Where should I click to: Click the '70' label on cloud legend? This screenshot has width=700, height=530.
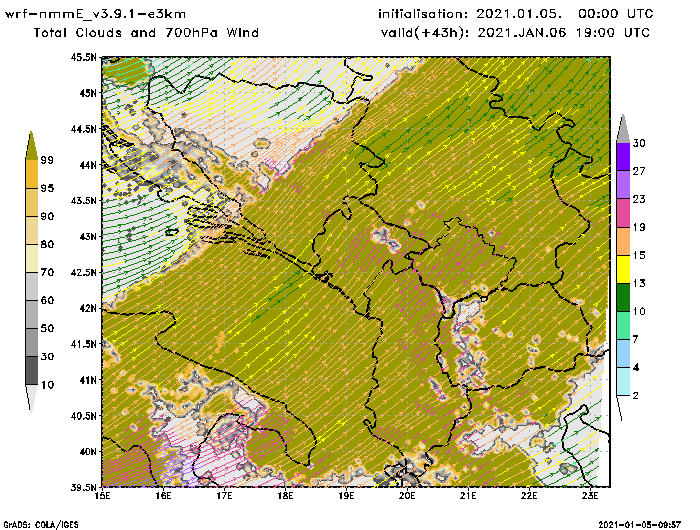coord(47,272)
